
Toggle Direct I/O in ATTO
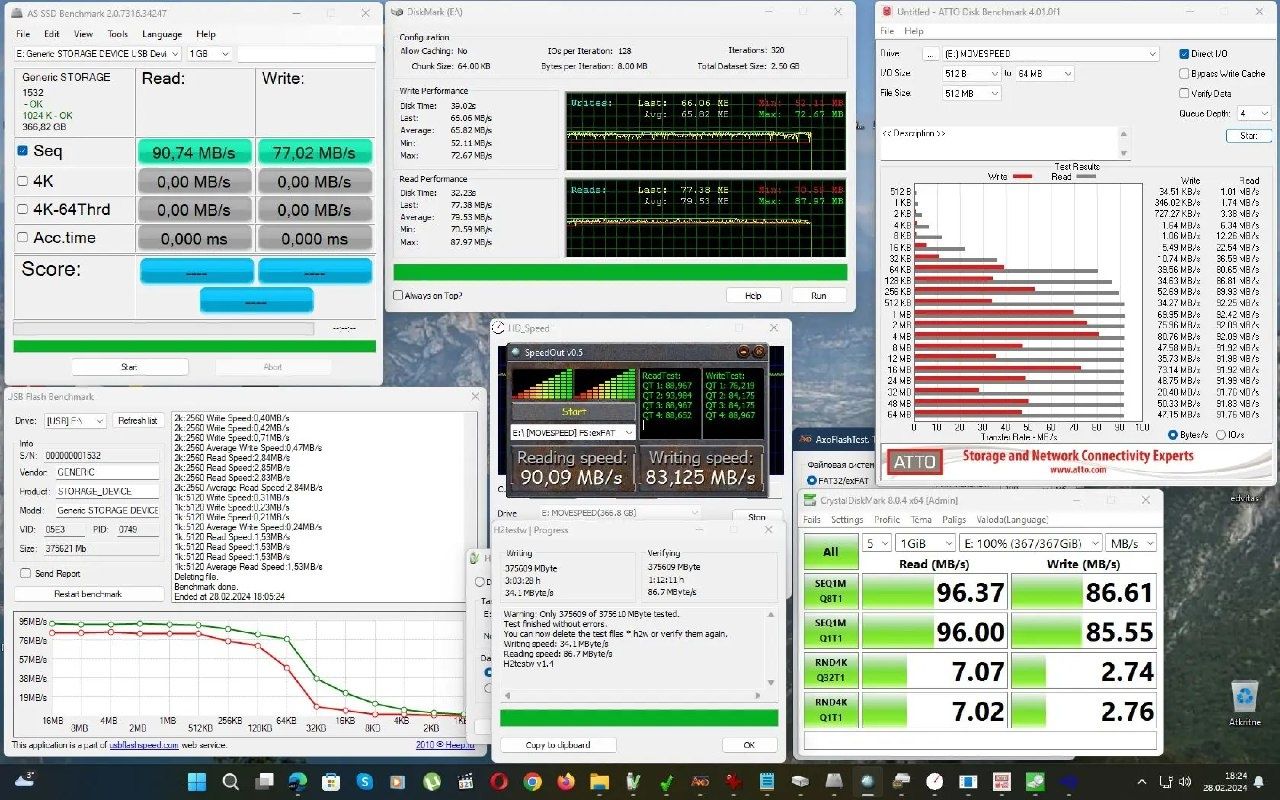click(1185, 54)
